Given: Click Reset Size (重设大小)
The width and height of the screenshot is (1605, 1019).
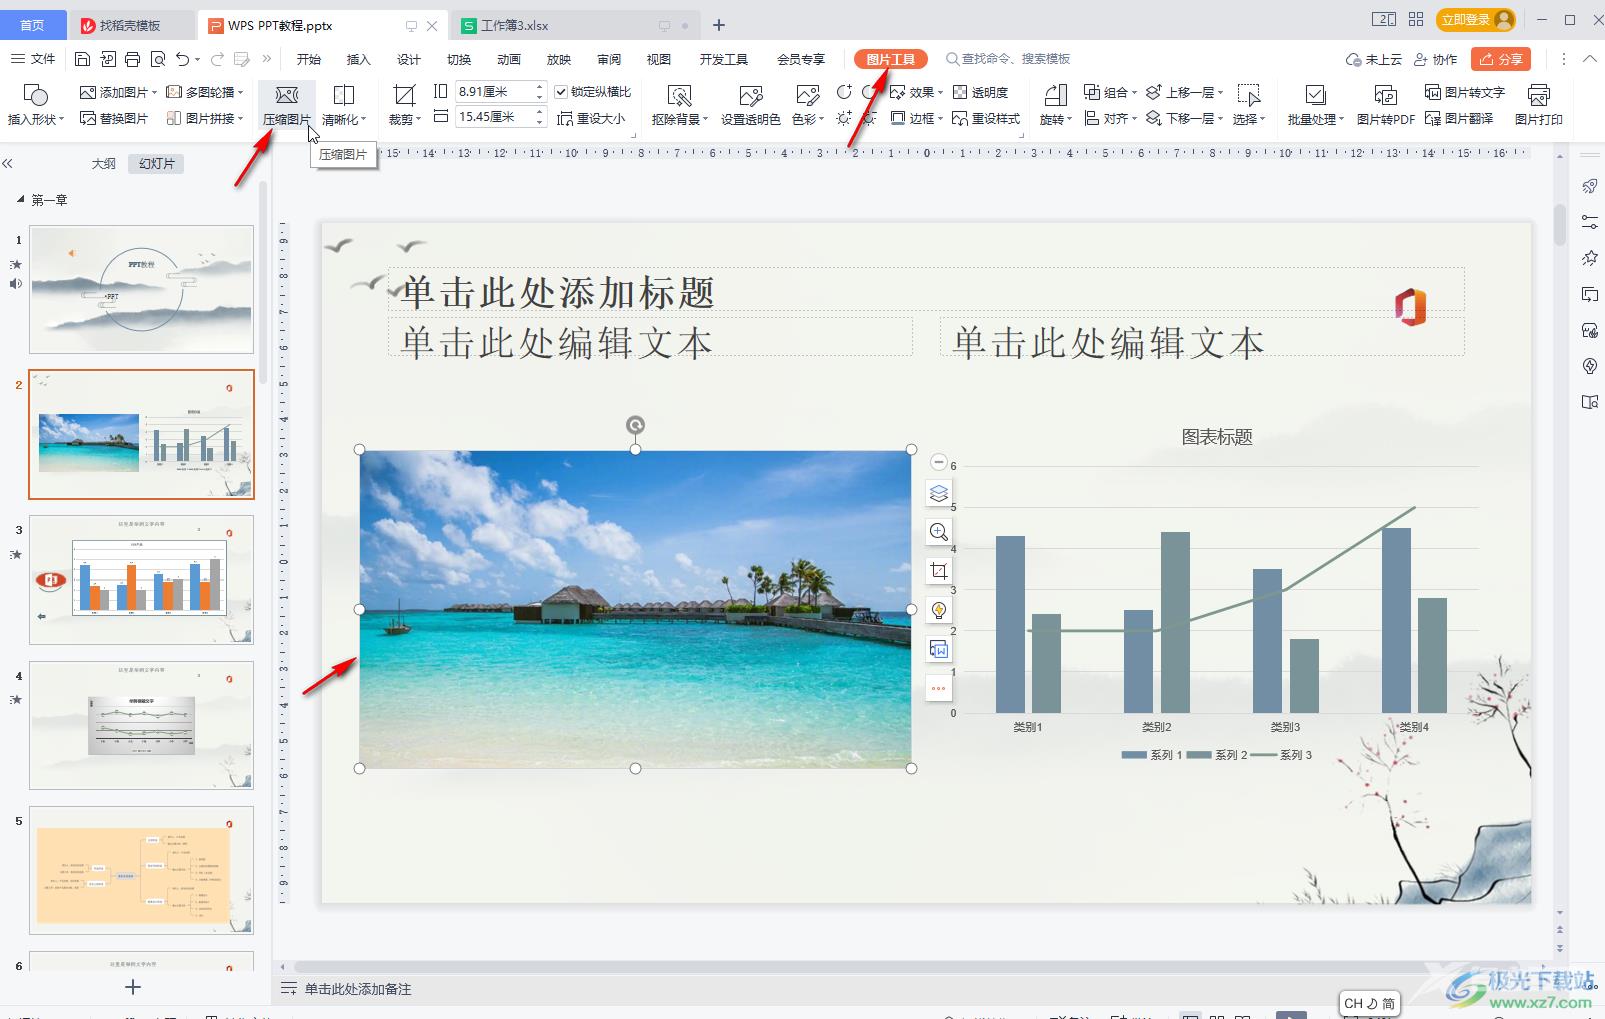Looking at the screenshot, I should [591, 118].
